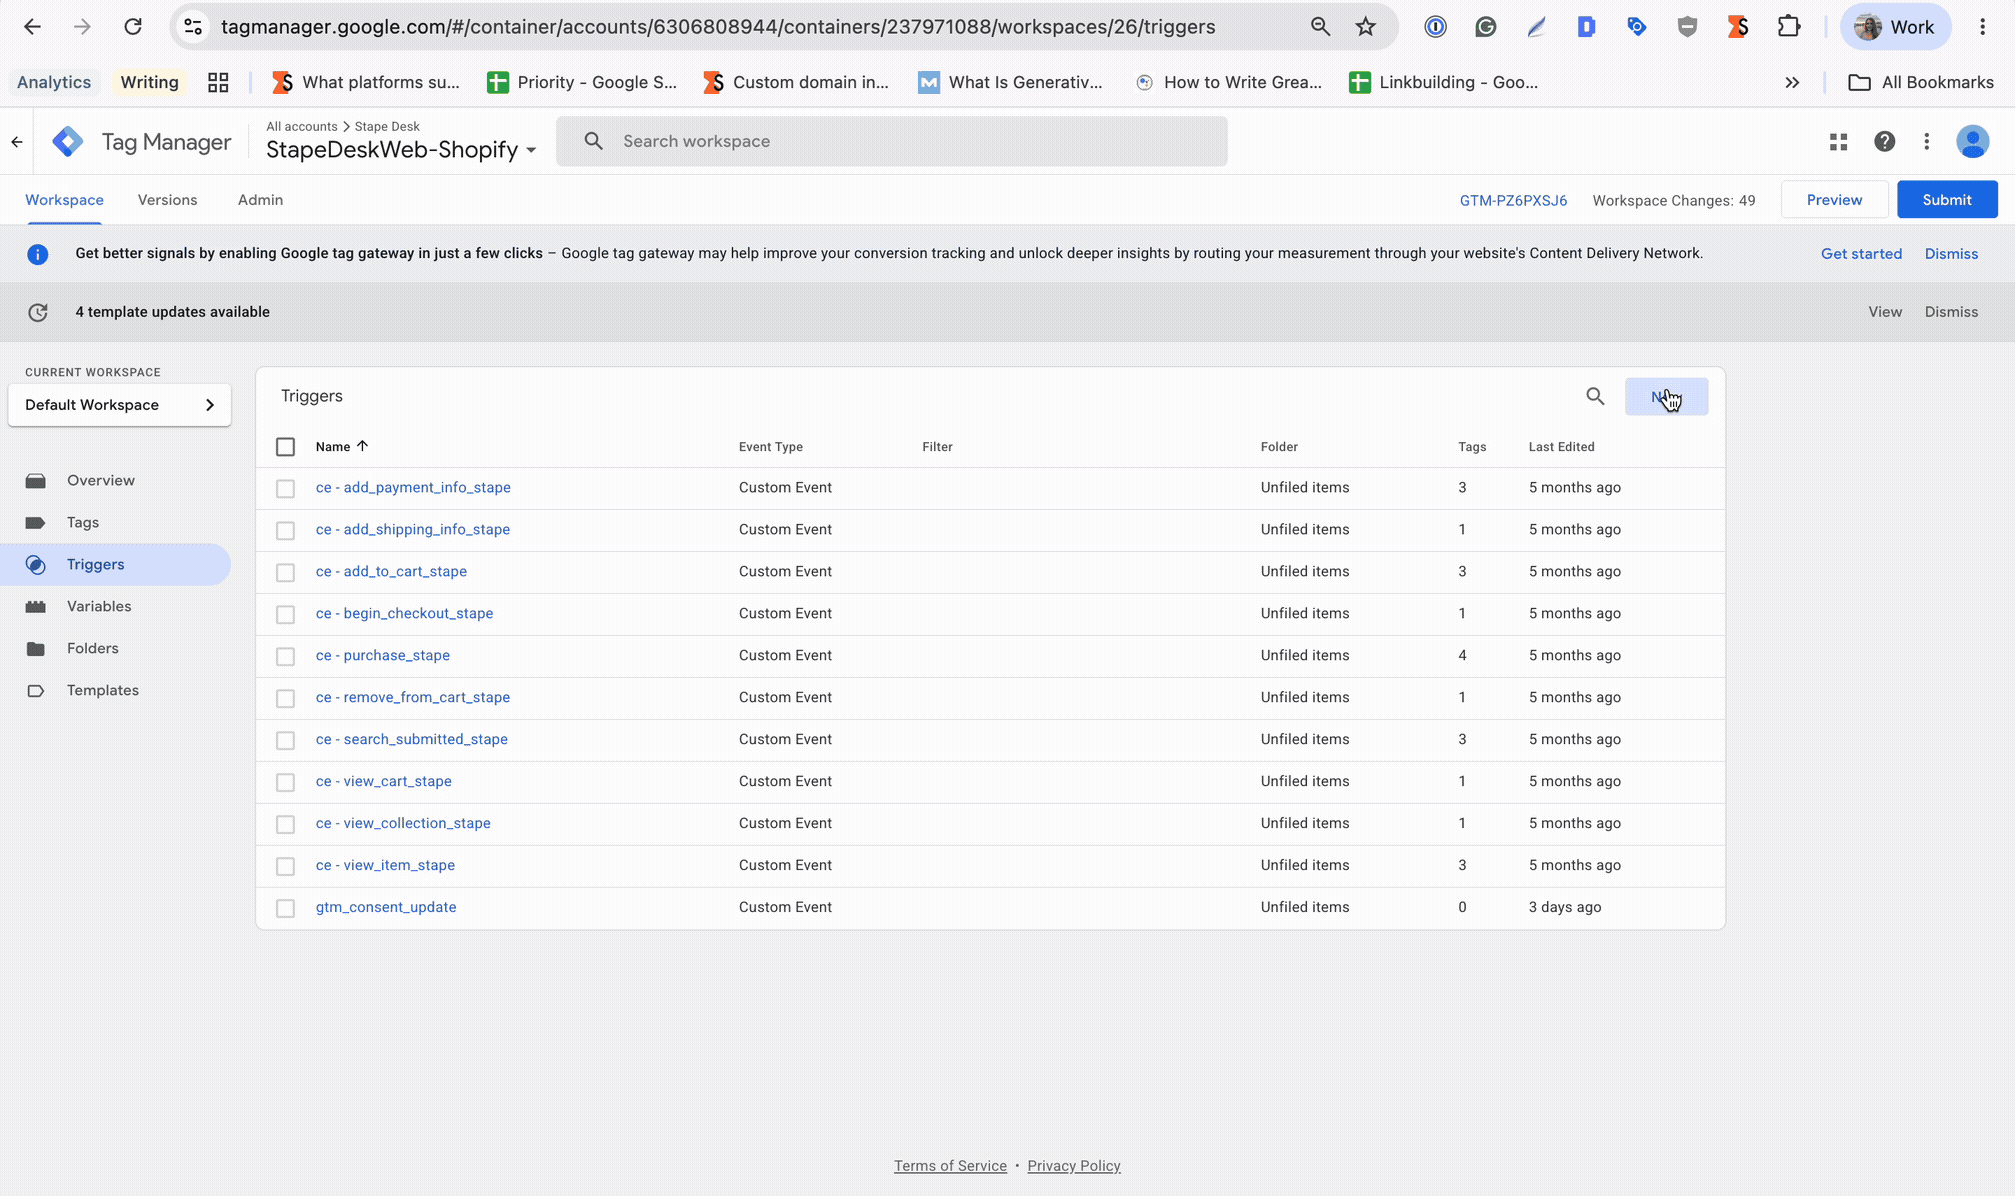
Task: Click All accounts breadcrumb
Action: pos(301,127)
